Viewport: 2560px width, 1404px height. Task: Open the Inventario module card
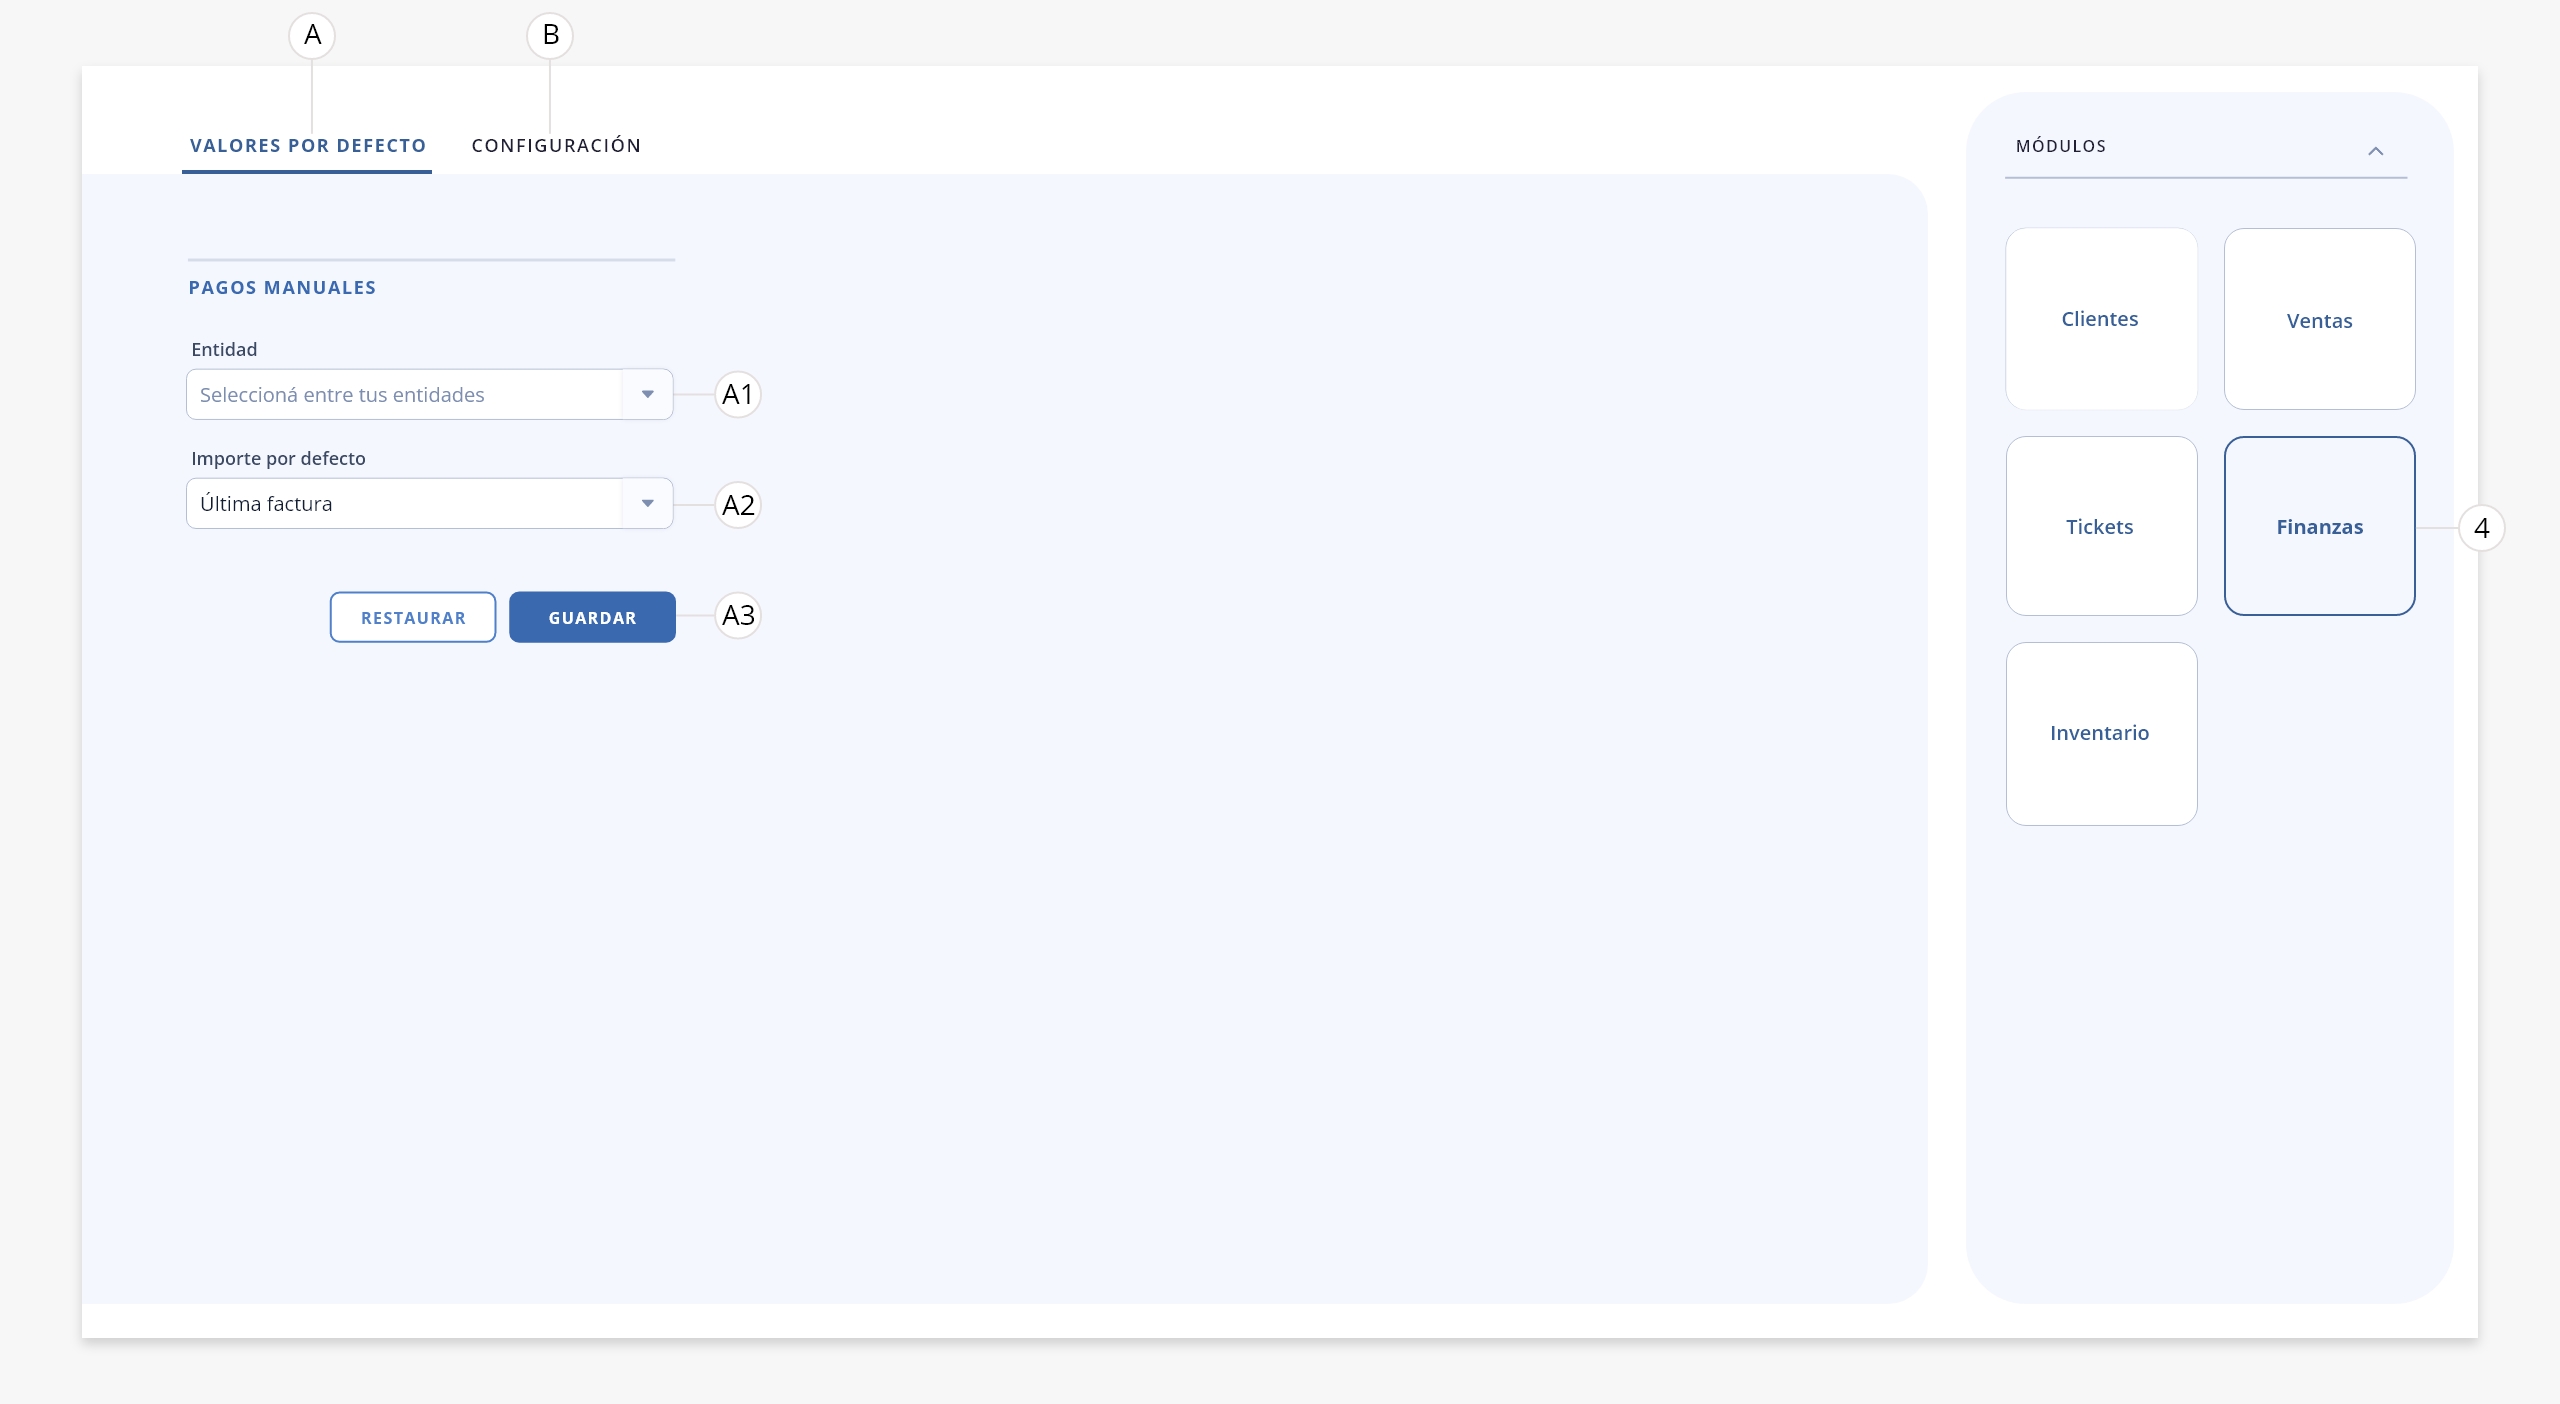[2101, 733]
